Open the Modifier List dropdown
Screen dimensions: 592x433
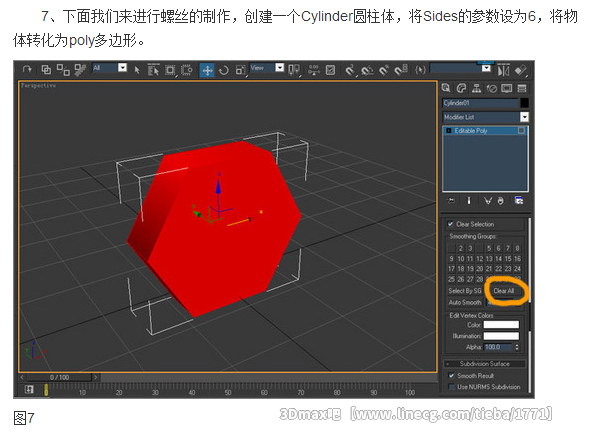(x=485, y=117)
